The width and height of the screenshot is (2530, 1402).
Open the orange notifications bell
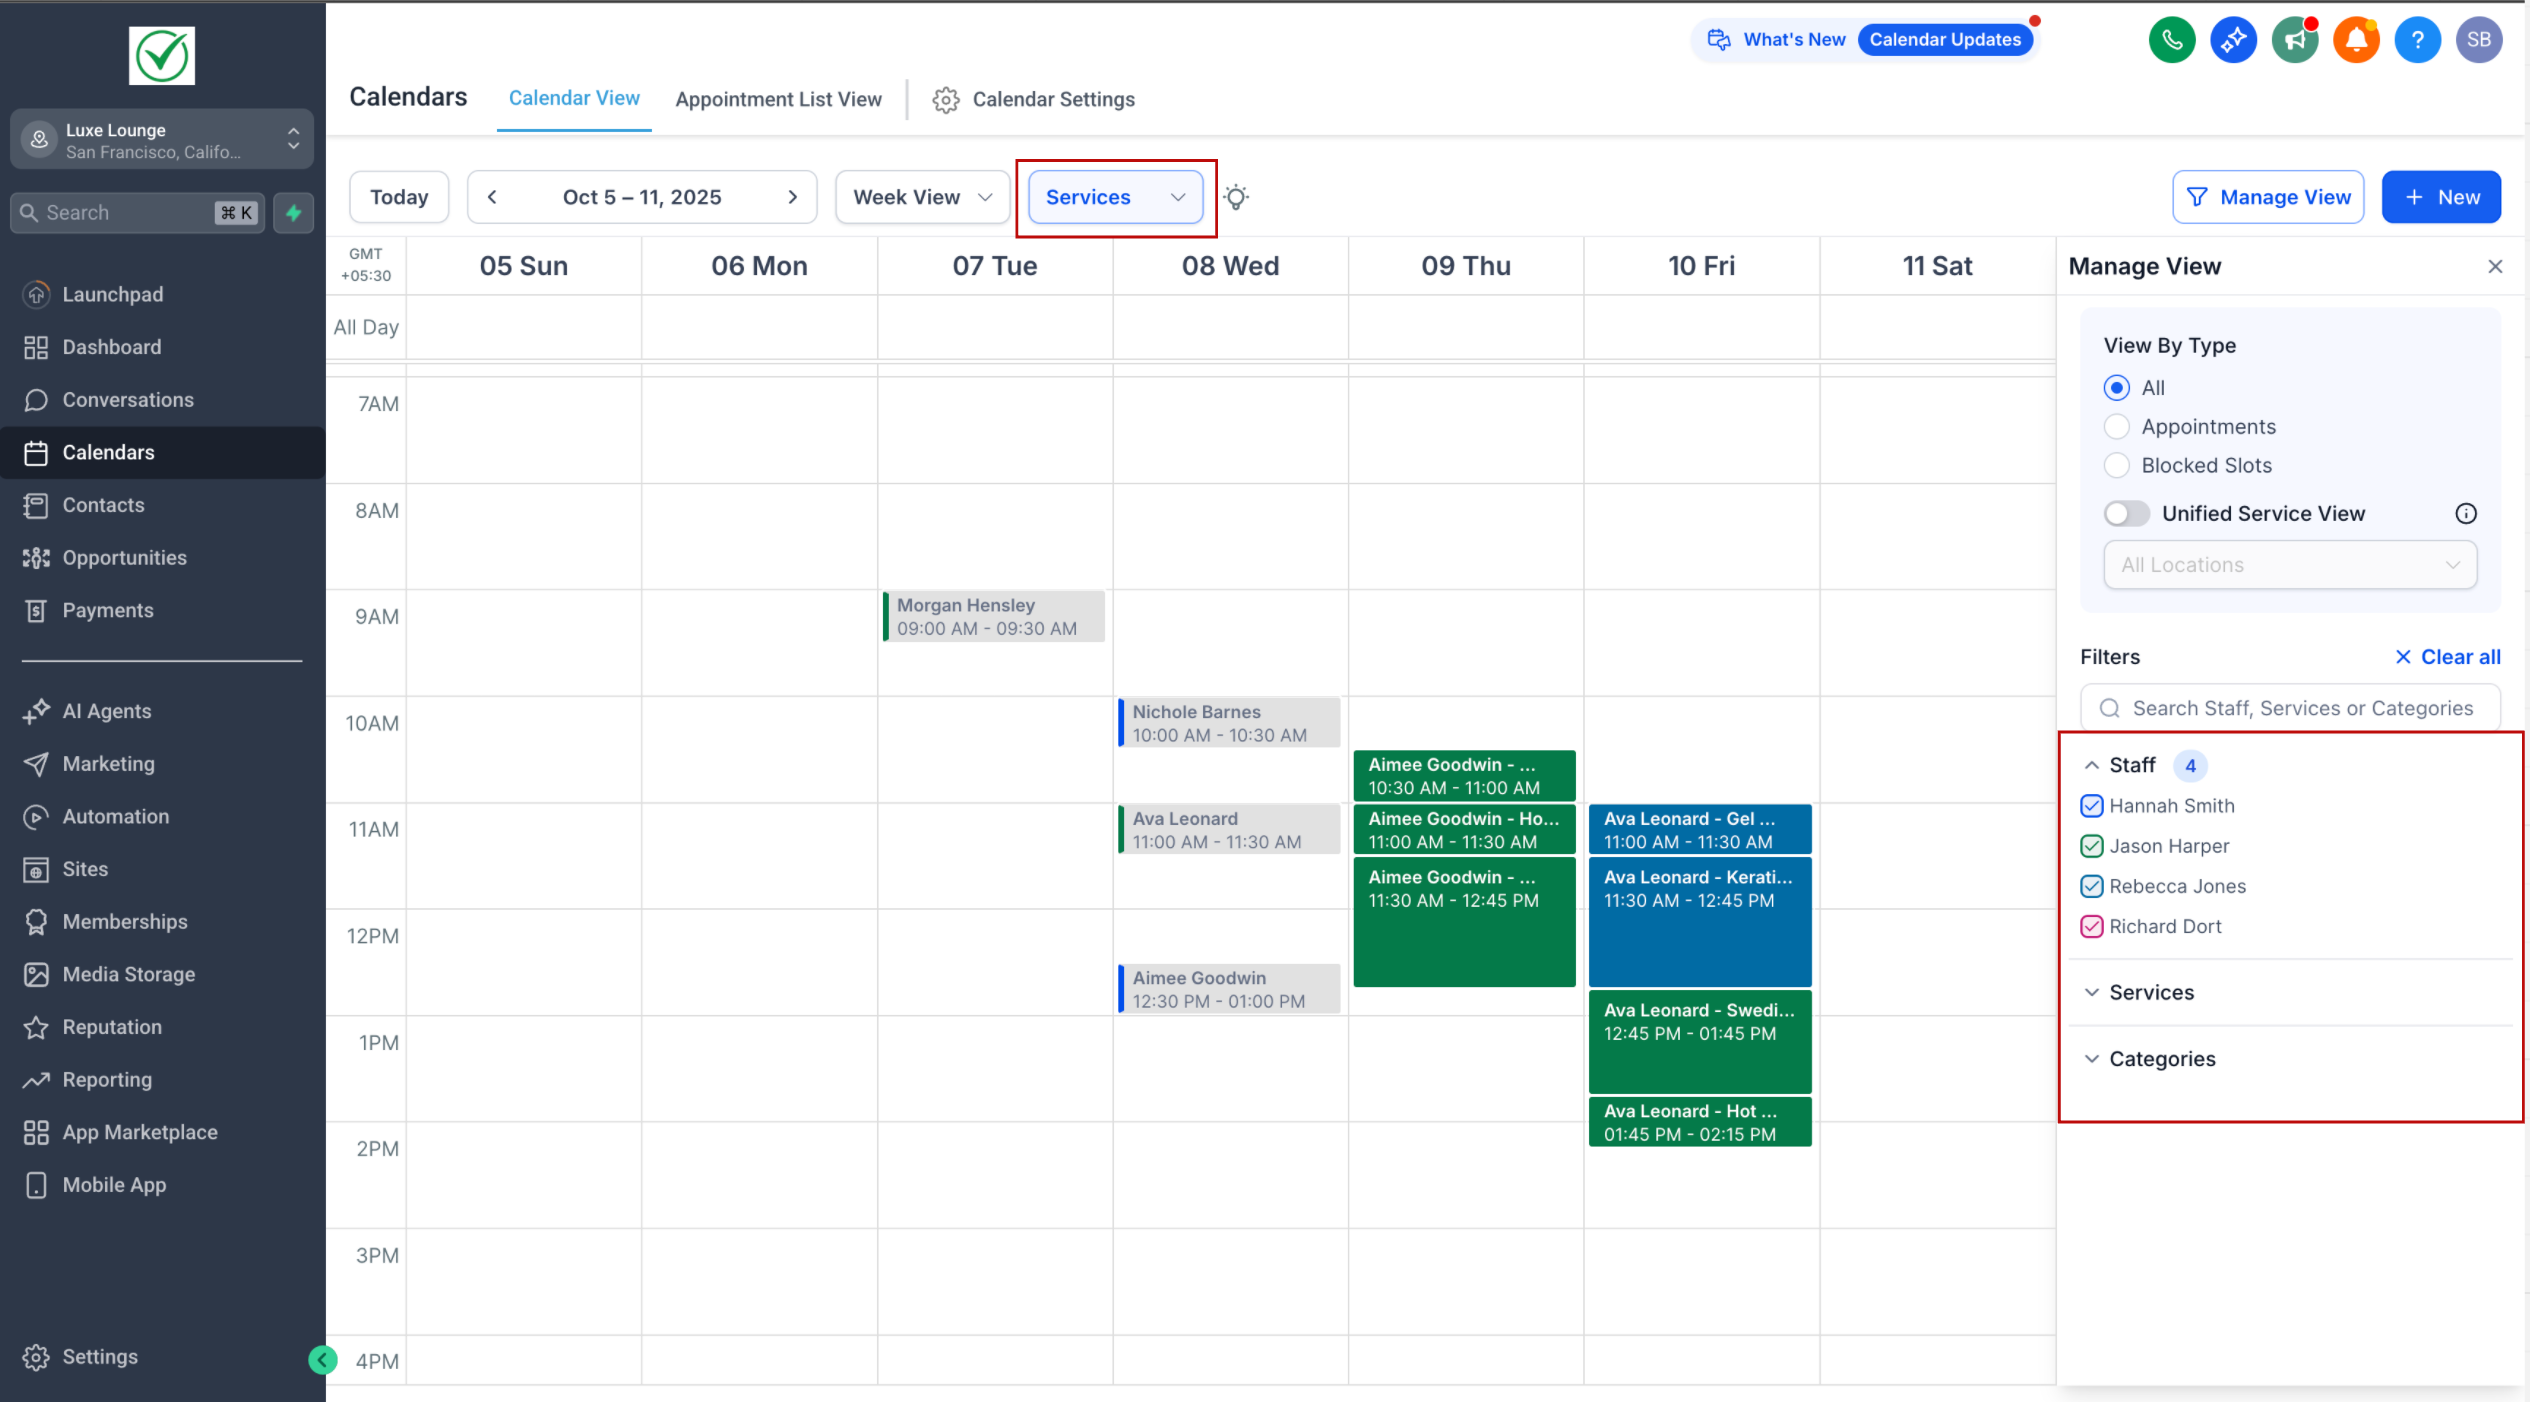pos(2356,40)
